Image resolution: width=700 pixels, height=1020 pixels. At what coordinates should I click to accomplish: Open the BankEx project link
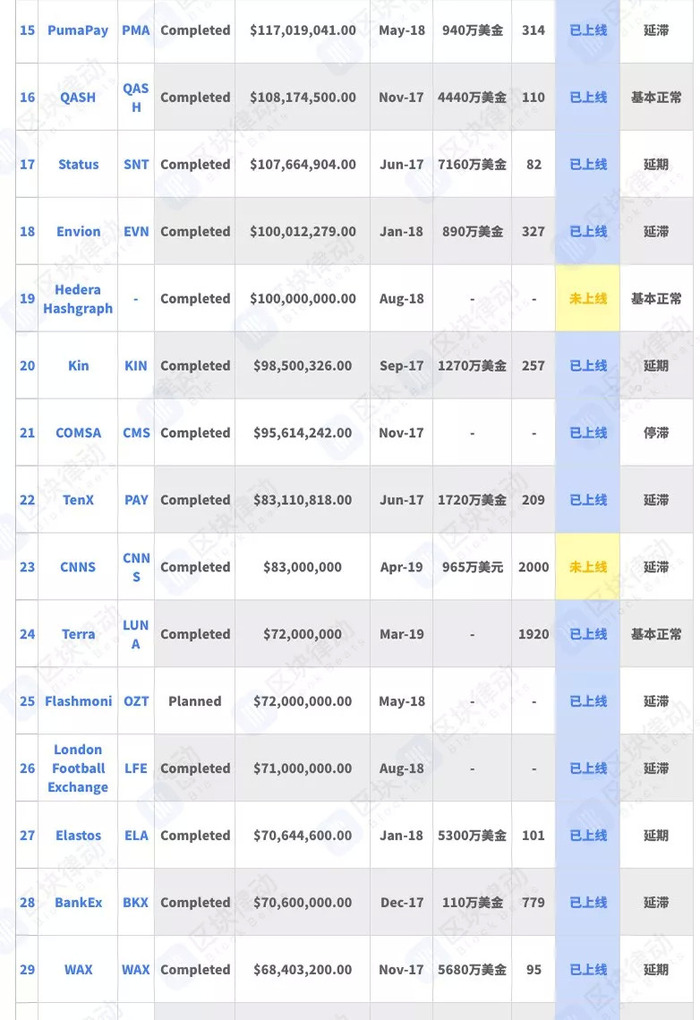(78, 902)
